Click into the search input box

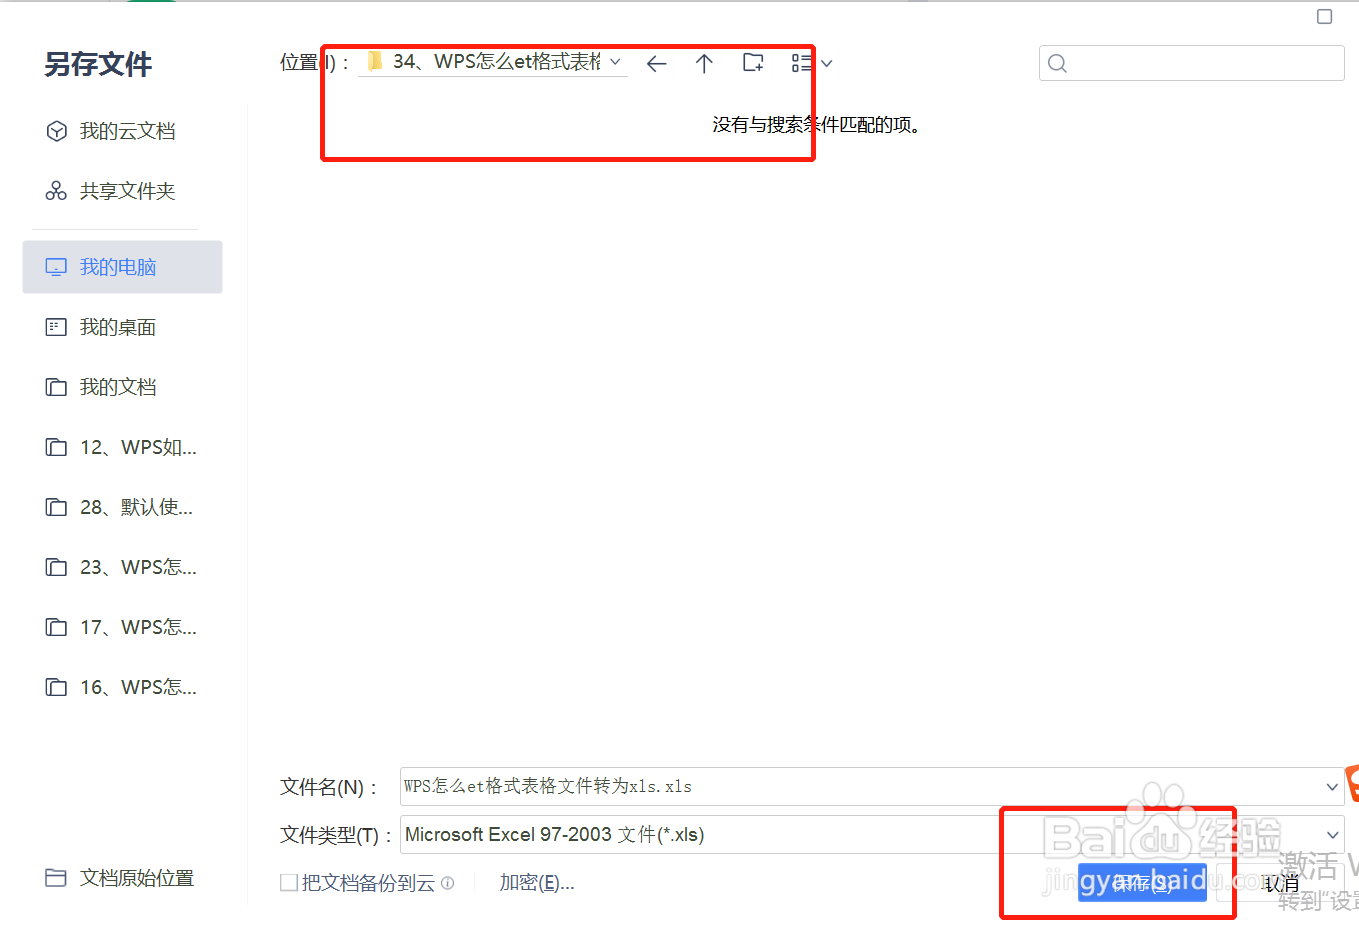tap(1192, 63)
